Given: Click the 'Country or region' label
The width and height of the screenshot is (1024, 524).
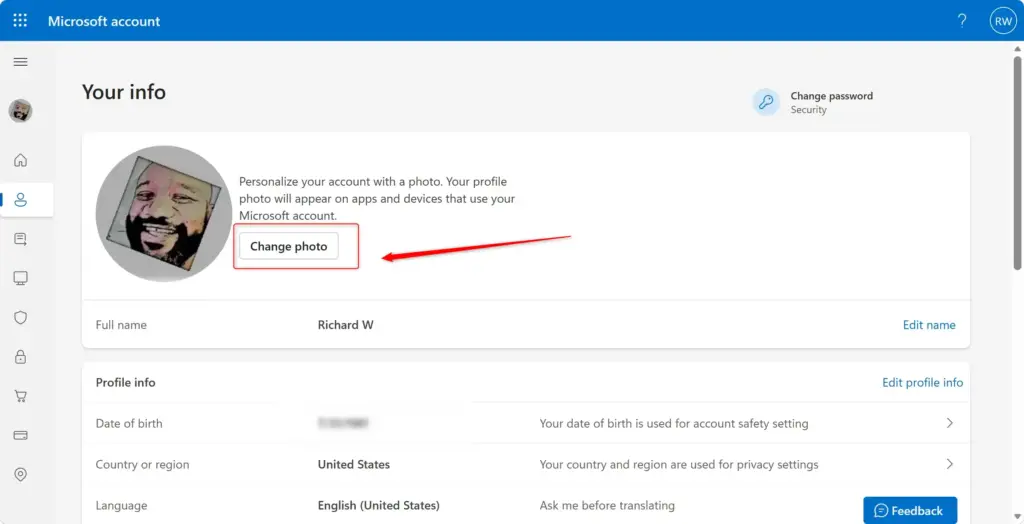Looking at the screenshot, I should [x=142, y=465].
